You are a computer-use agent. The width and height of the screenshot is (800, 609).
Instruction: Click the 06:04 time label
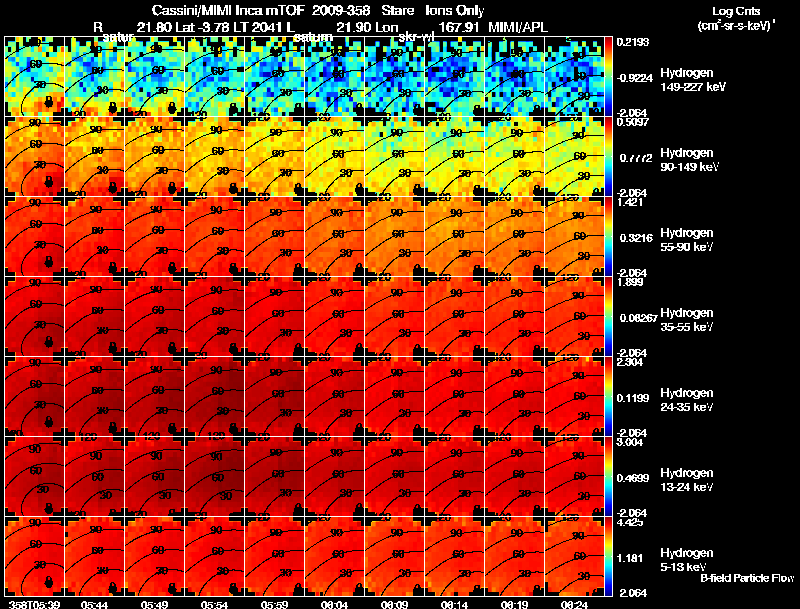click(334, 604)
